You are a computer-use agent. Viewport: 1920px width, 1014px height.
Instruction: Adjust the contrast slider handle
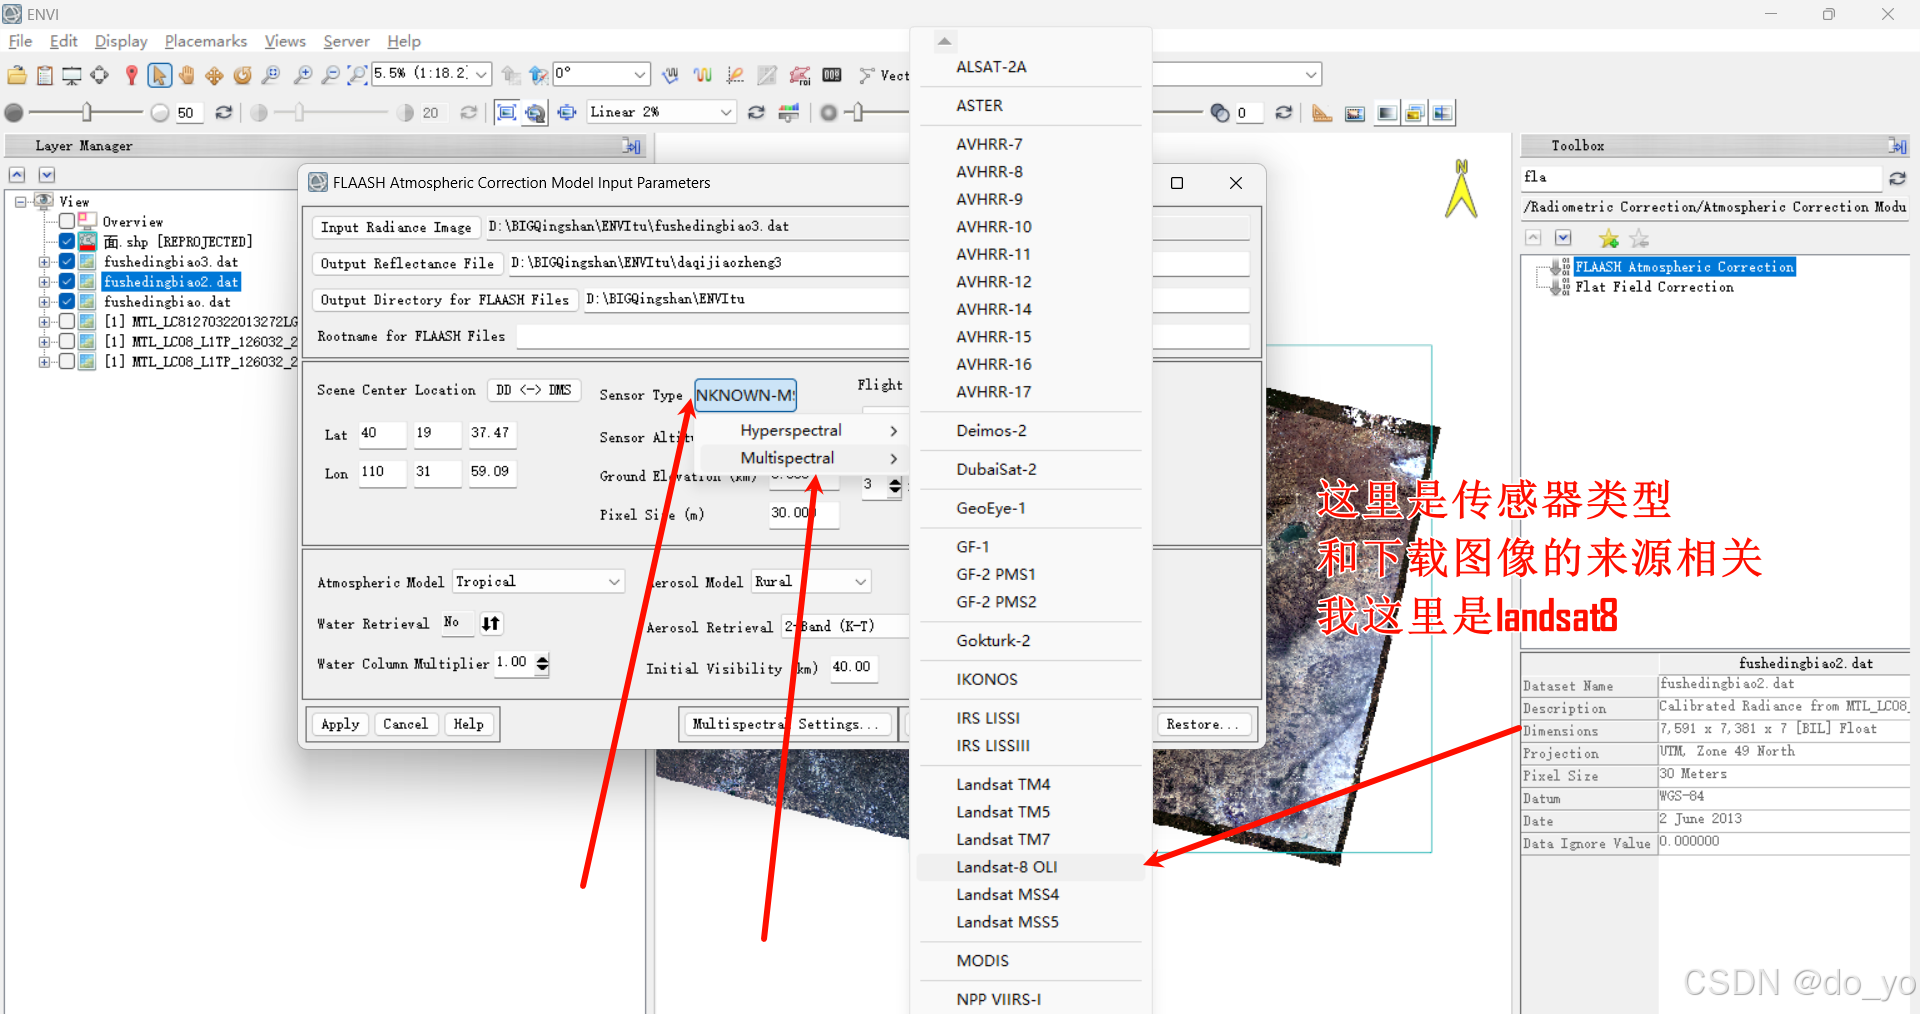(298, 112)
